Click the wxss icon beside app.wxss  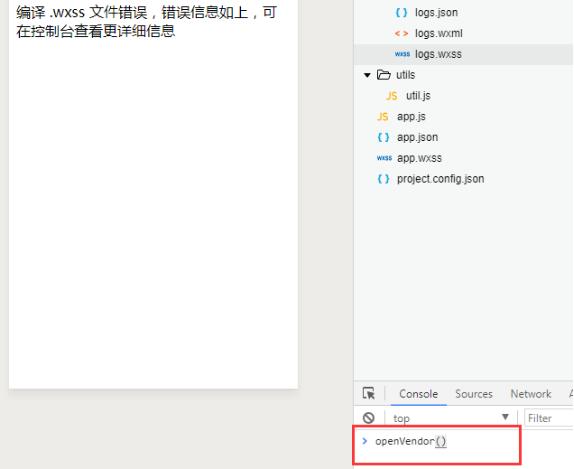[x=384, y=158]
